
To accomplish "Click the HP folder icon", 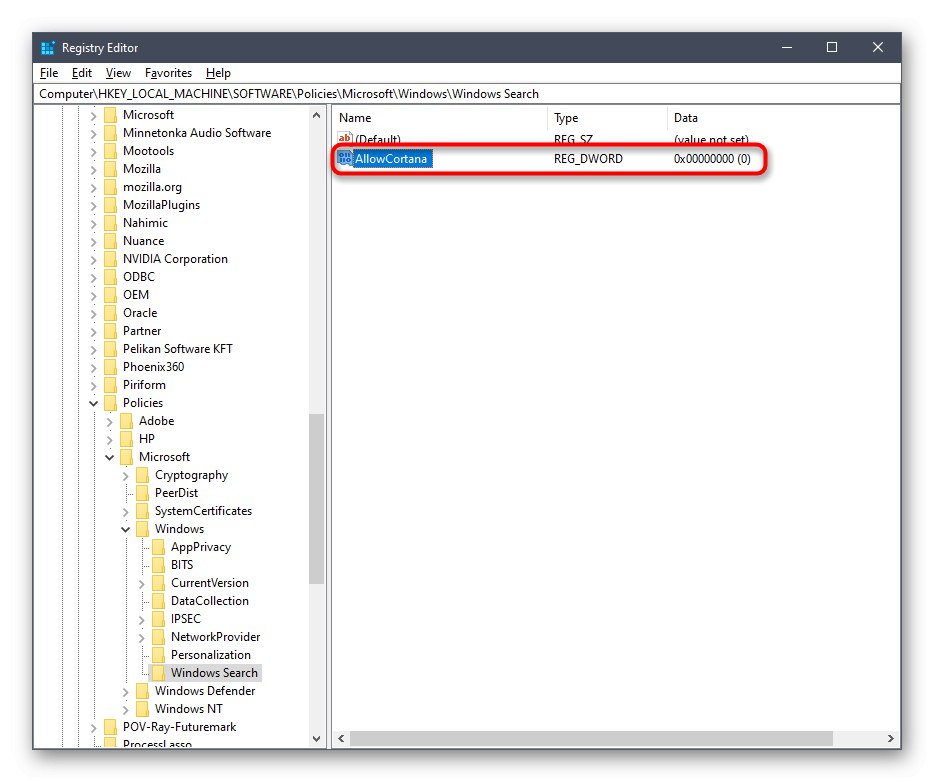I will tap(126, 439).
